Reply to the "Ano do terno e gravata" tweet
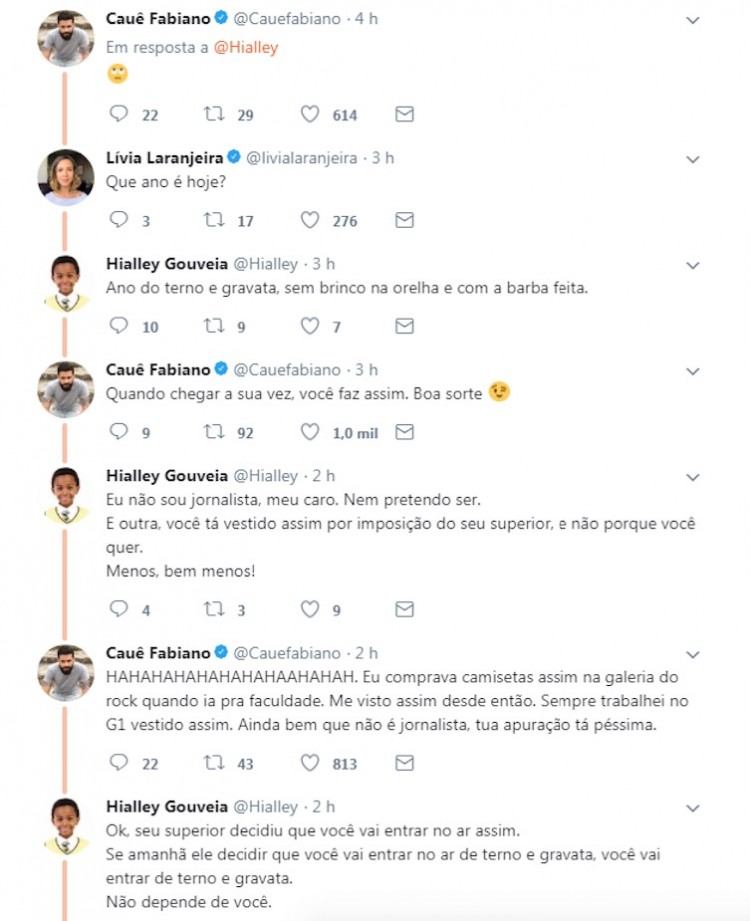Viewport: 750px width, 921px height. pos(119,326)
